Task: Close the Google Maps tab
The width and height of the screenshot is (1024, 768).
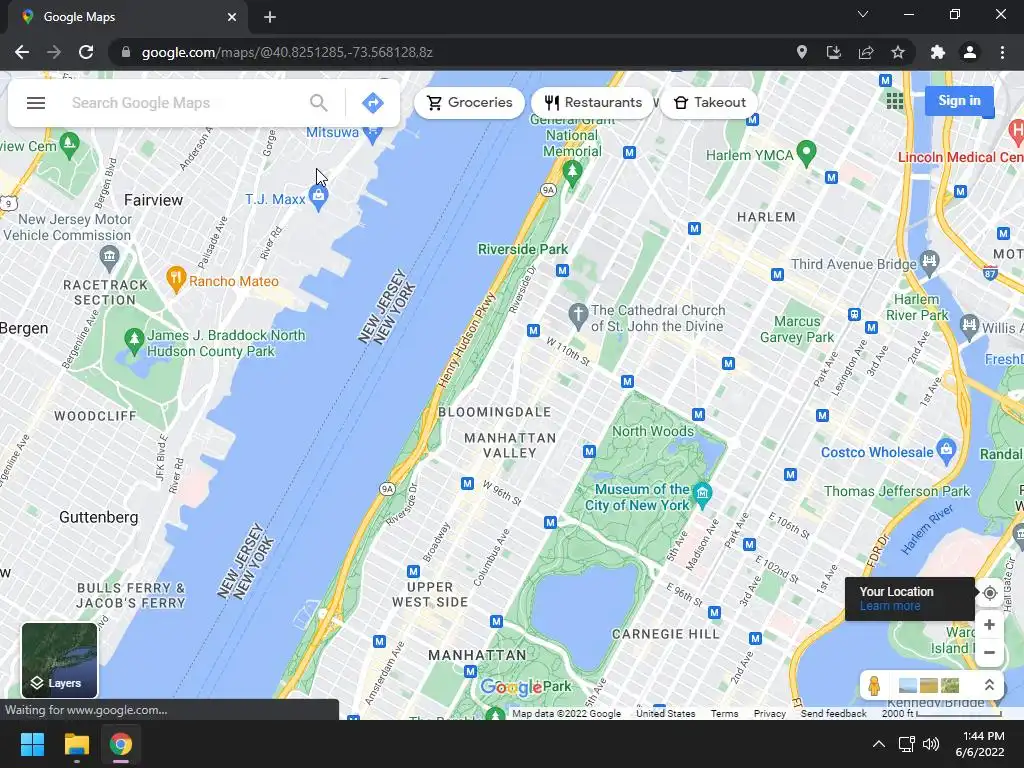Action: (232, 17)
